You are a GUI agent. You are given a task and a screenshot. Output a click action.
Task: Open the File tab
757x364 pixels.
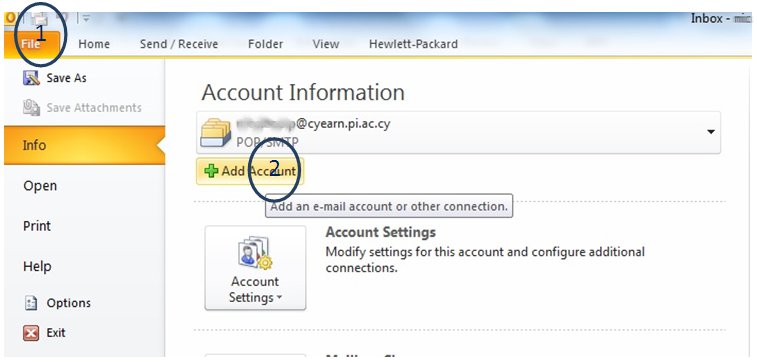[x=32, y=44]
